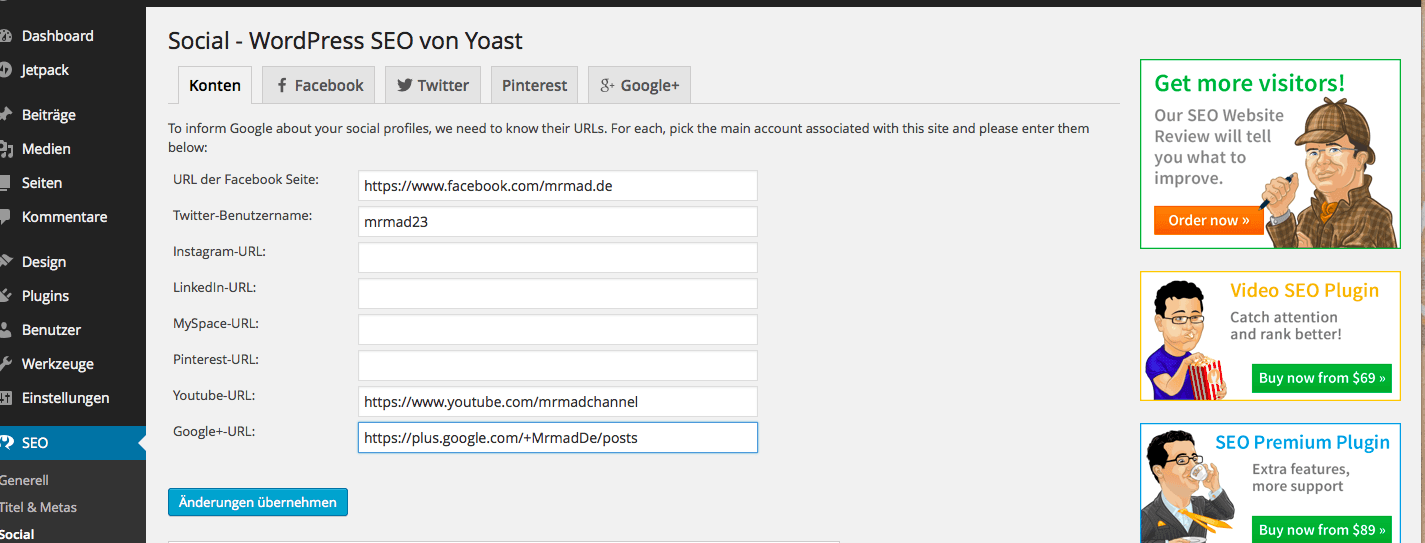Go to Beiträge menu
The image size is (1425, 543).
point(49,115)
